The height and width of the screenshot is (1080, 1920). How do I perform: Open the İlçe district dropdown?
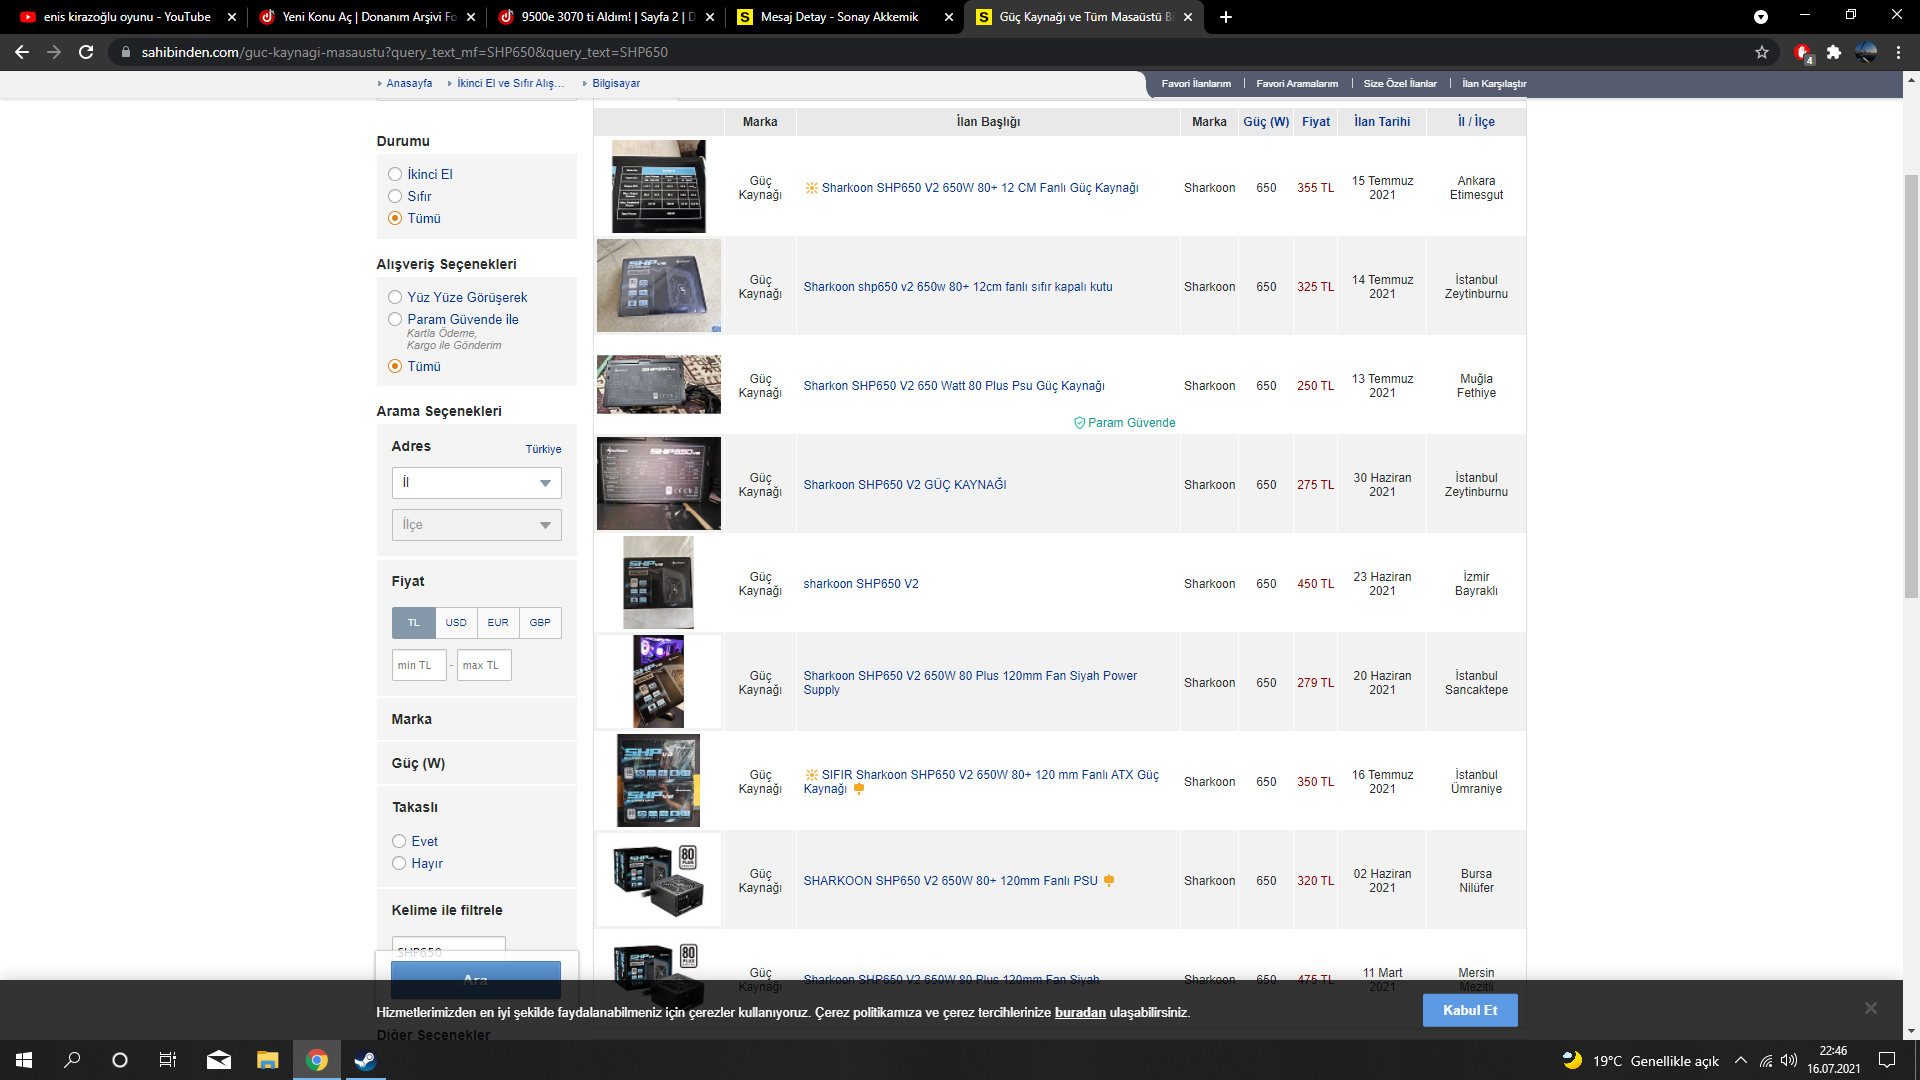coord(477,525)
